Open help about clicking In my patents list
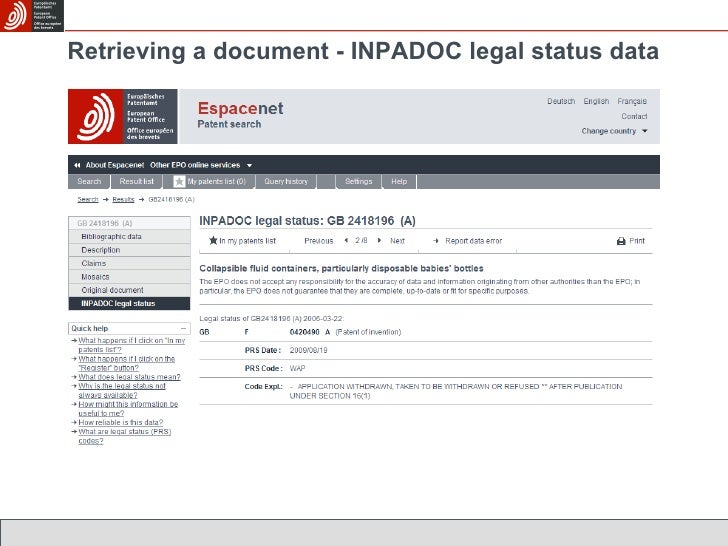 click(x=131, y=345)
